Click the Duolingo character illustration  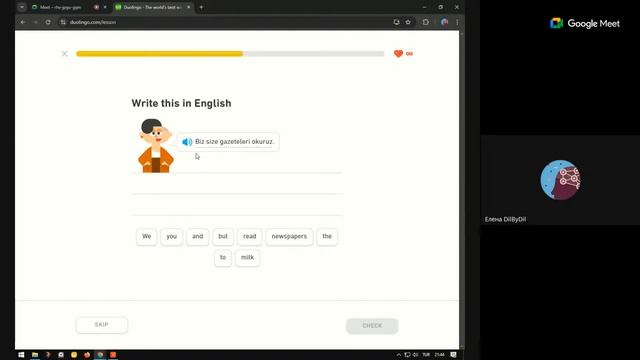click(155, 146)
